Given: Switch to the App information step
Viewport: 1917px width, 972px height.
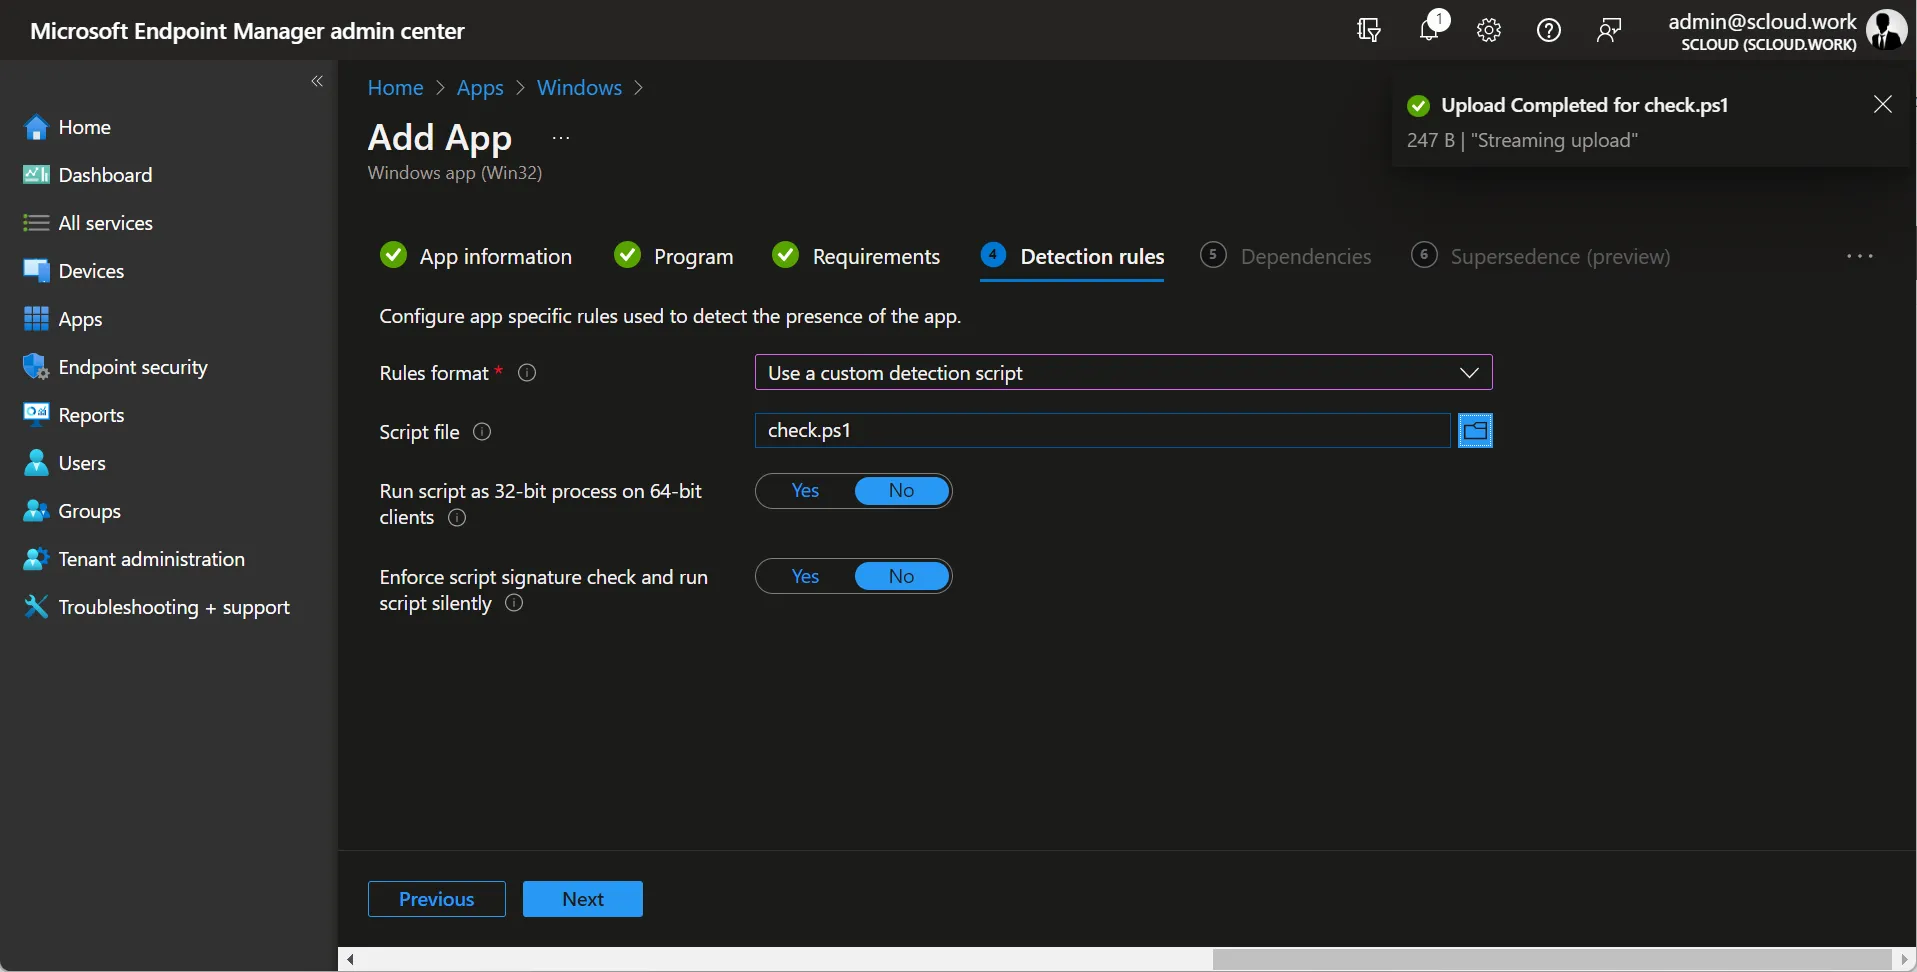Looking at the screenshot, I should tap(476, 257).
